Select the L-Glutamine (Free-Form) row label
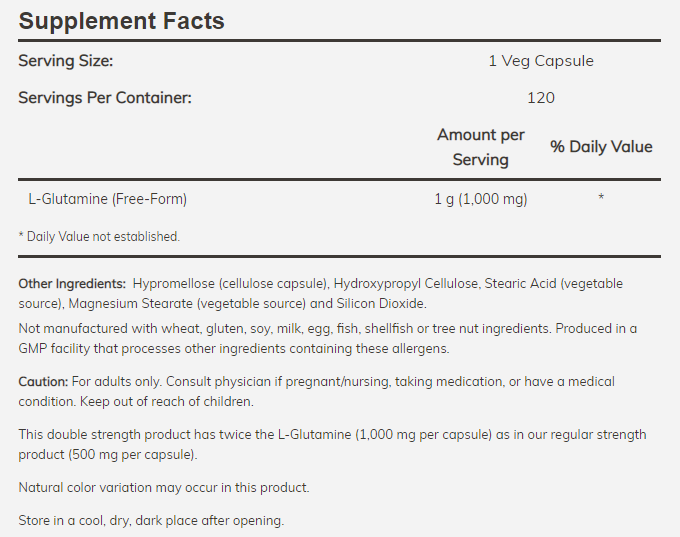Viewport: 680px width, 537px height. (108, 199)
